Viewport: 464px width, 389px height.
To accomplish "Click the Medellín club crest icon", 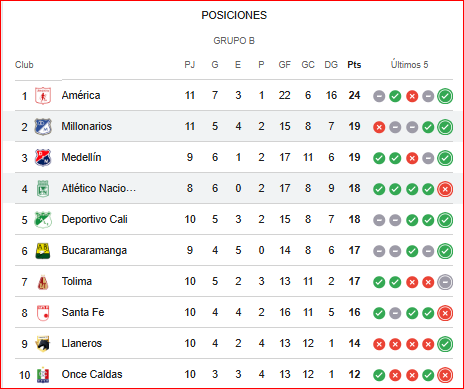I will 43,158.
